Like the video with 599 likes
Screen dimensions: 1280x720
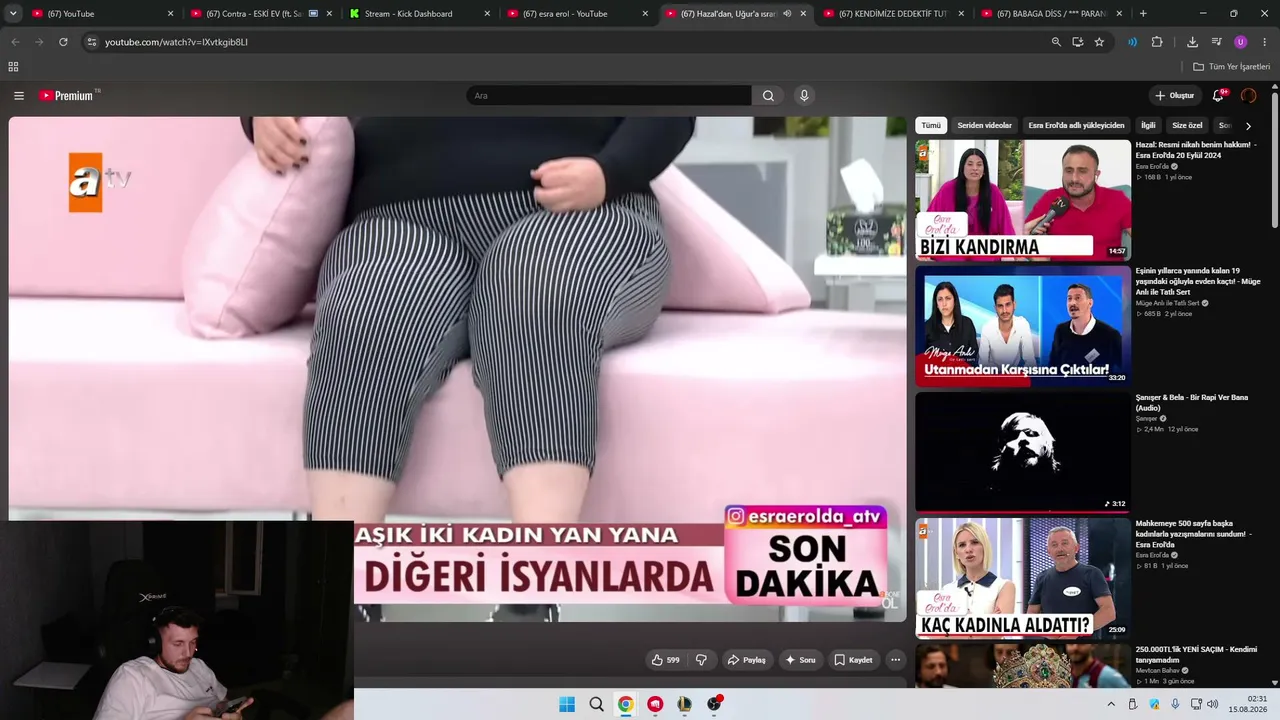click(x=665, y=660)
